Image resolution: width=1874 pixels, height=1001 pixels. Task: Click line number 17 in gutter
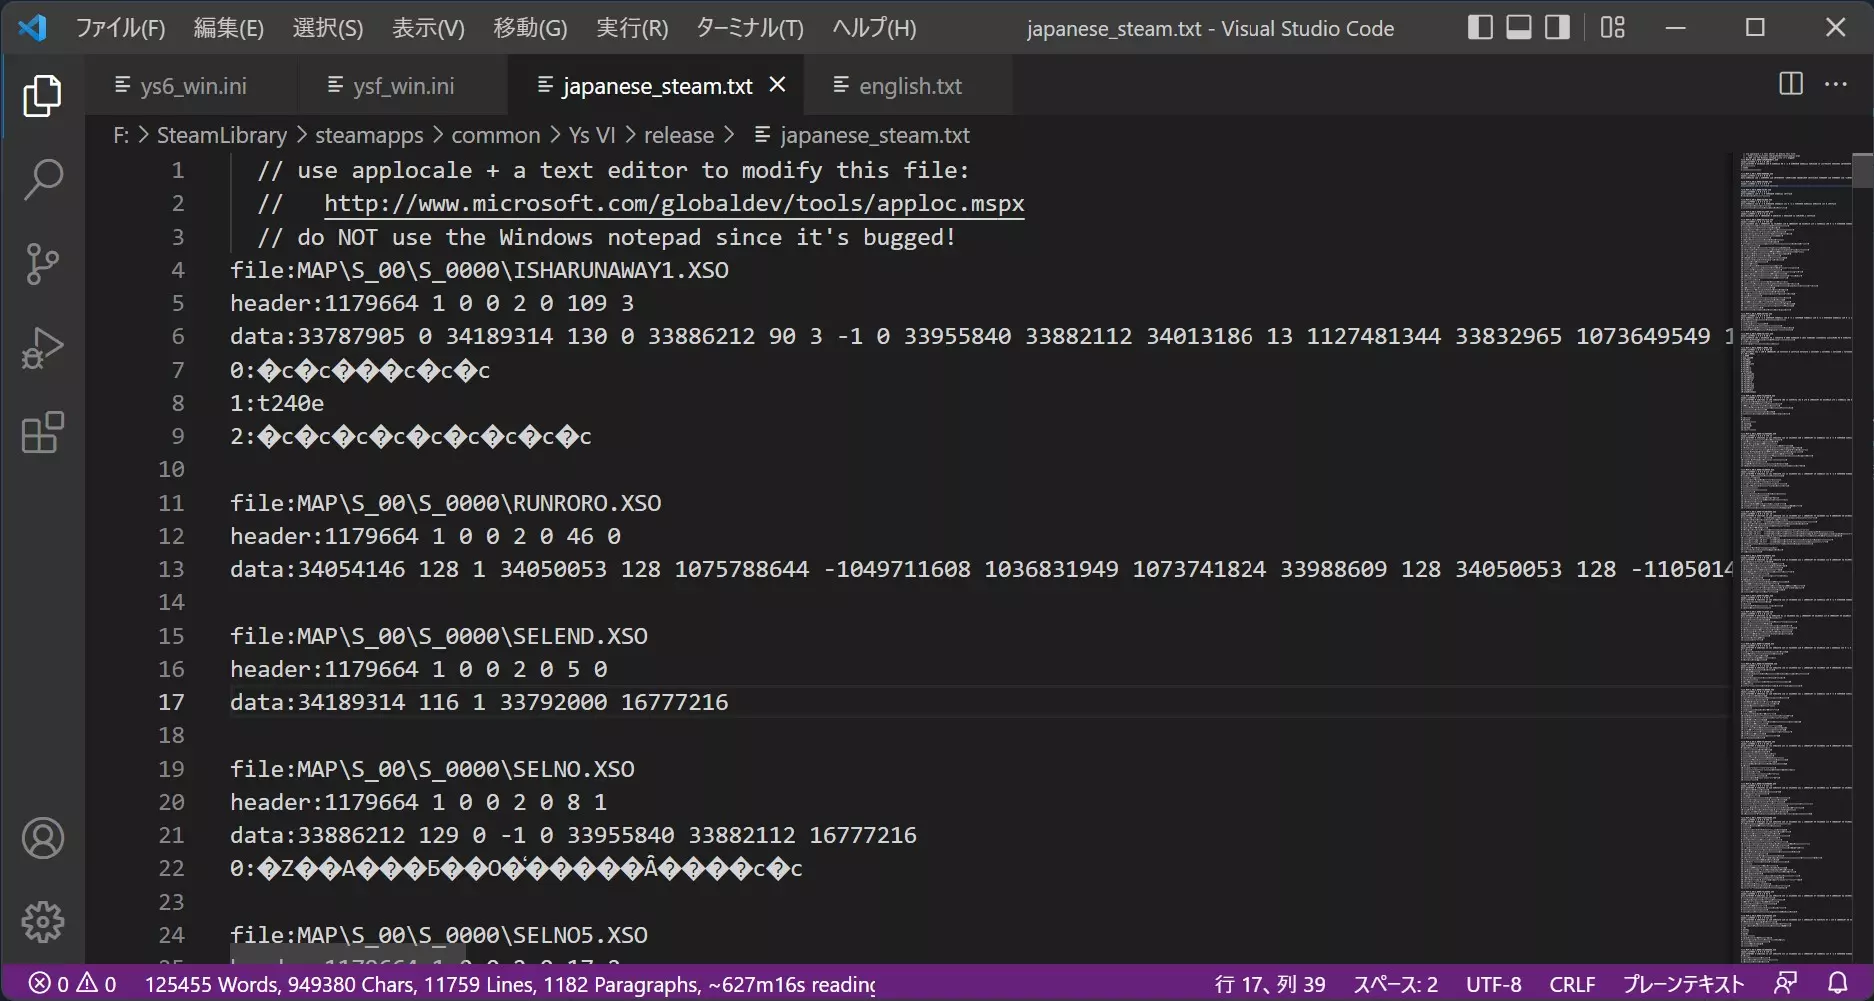click(x=171, y=702)
